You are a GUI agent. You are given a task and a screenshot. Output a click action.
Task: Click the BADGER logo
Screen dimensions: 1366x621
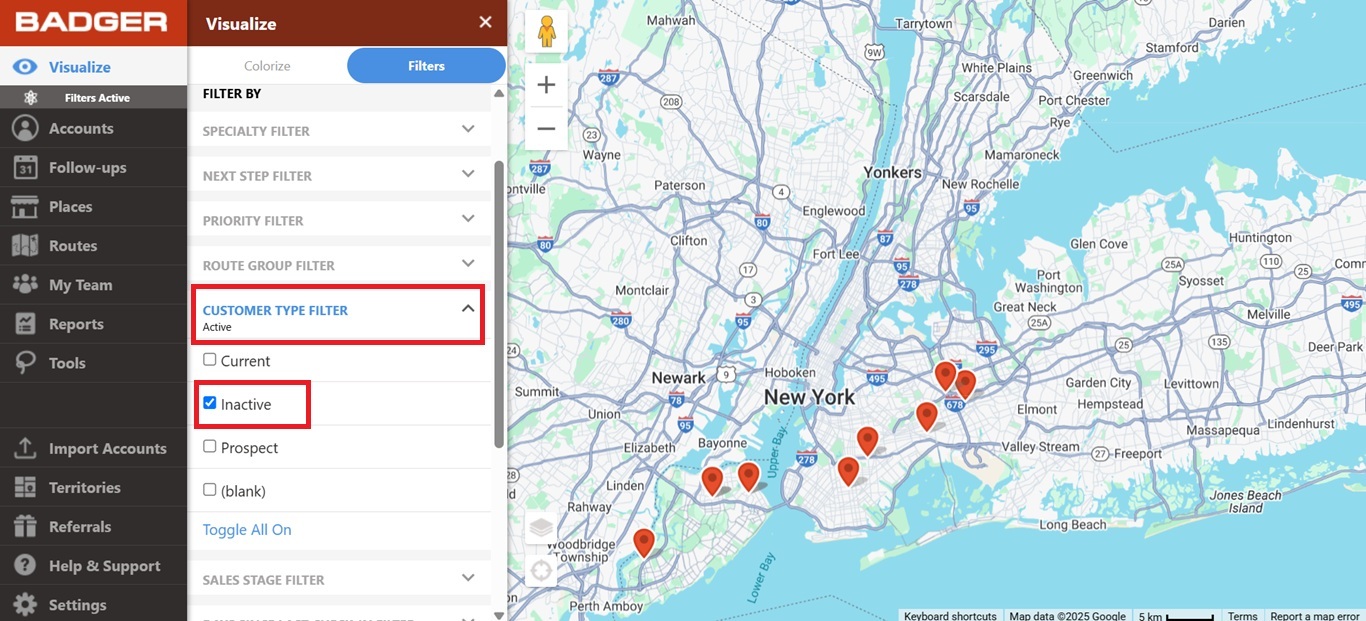(x=91, y=22)
